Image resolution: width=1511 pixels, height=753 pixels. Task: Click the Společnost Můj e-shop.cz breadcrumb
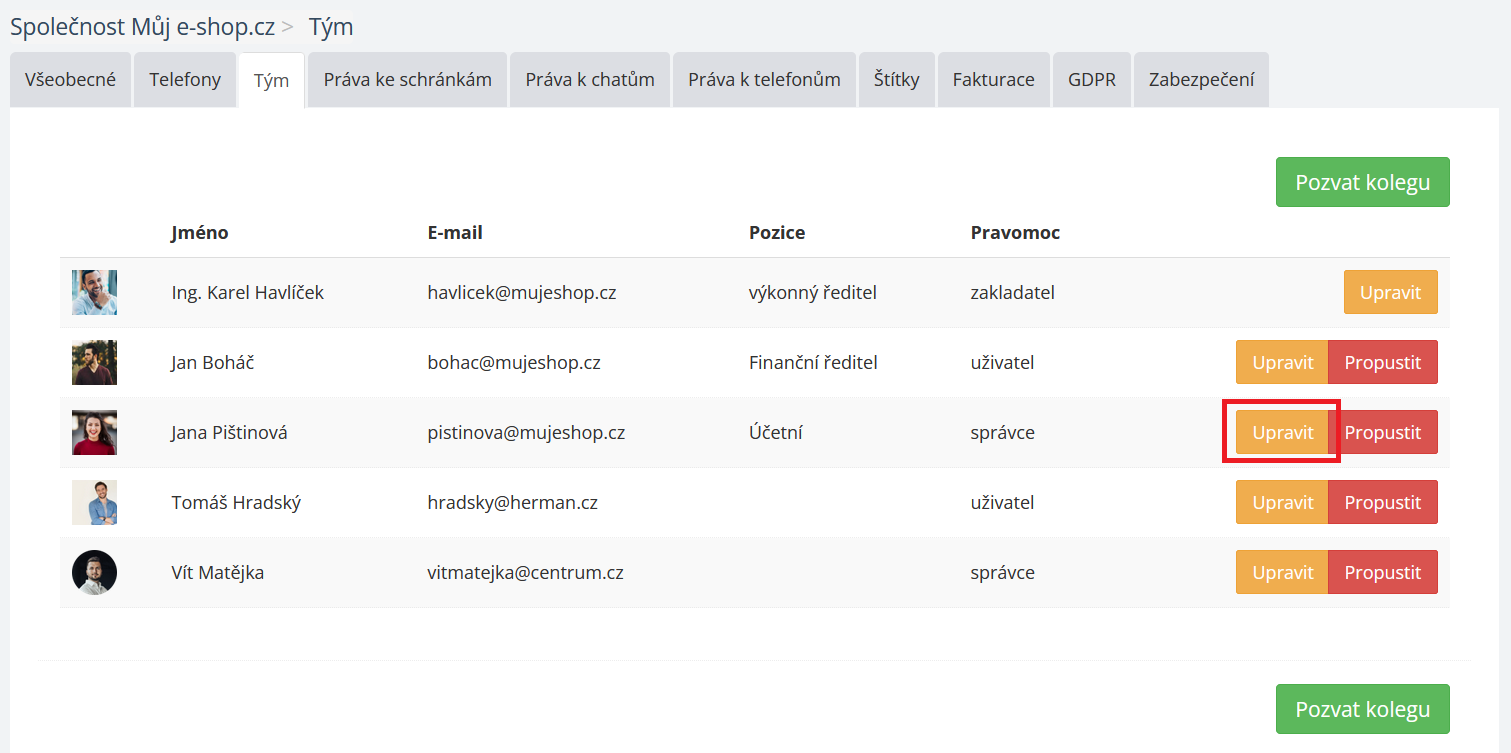pos(142,27)
